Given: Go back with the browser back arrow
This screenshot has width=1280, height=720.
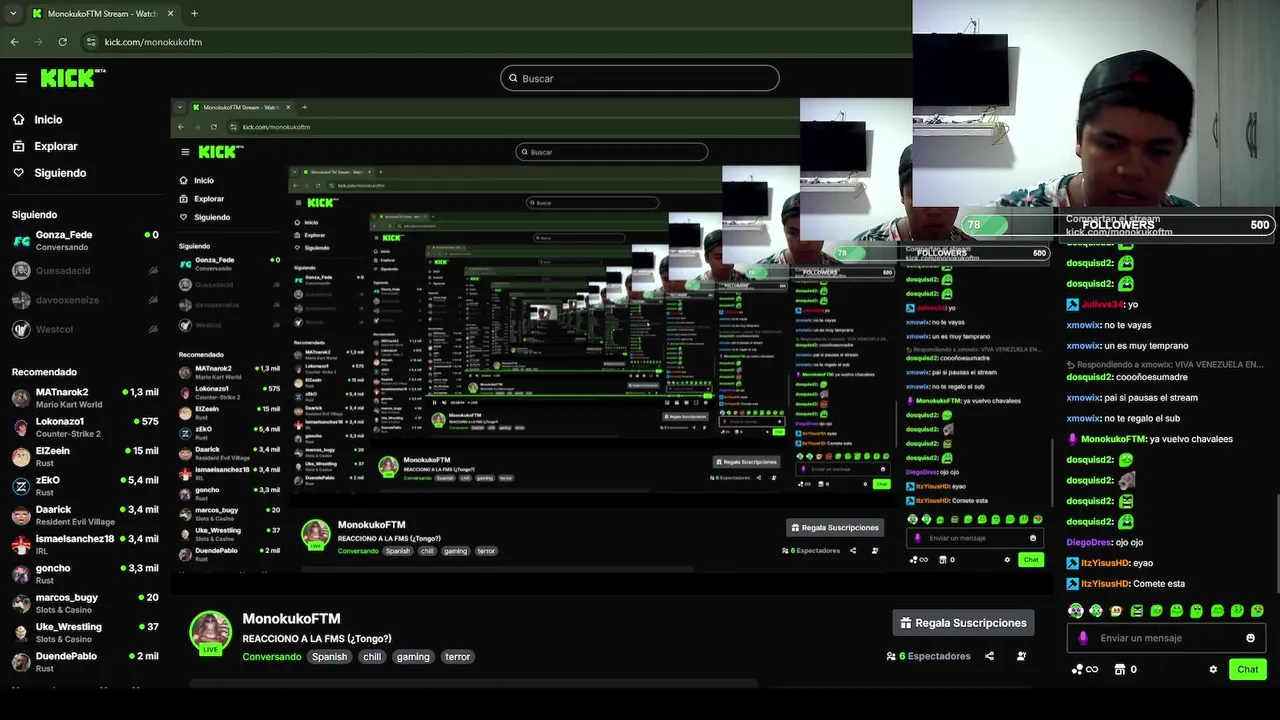Looking at the screenshot, I should [x=14, y=42].
